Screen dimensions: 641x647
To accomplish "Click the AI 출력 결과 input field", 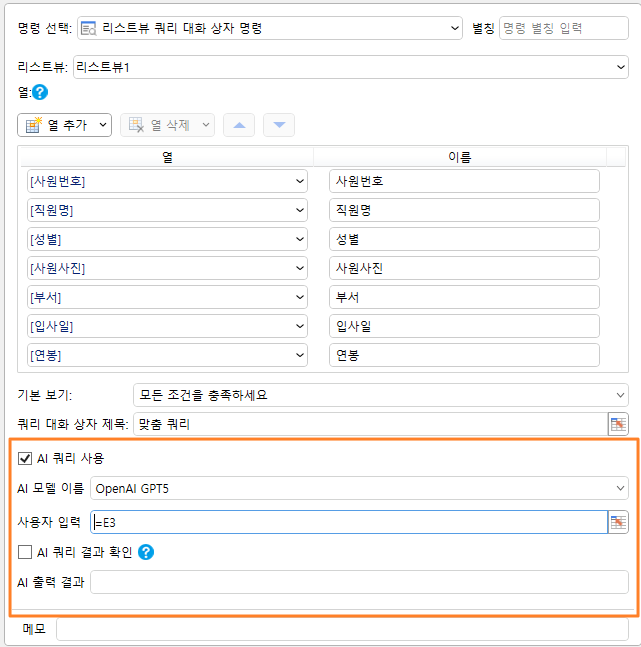I will point(359,582).
